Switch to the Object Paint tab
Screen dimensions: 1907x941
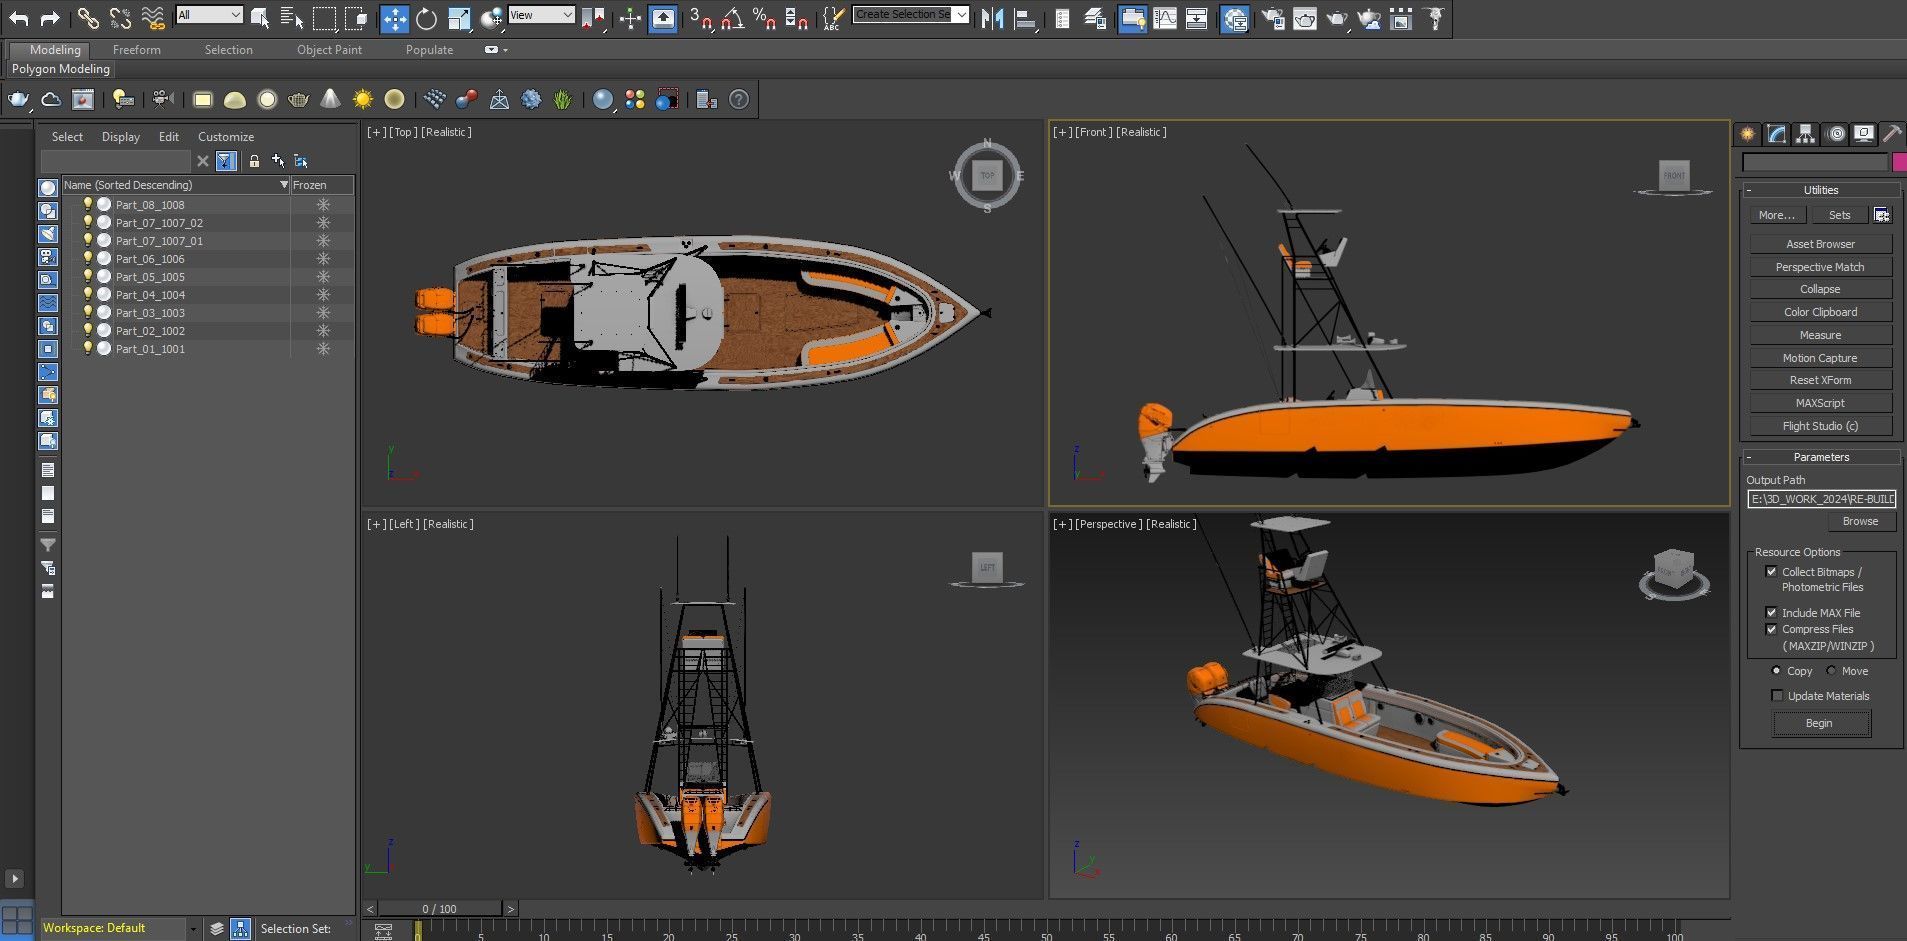tap(329, 50)
